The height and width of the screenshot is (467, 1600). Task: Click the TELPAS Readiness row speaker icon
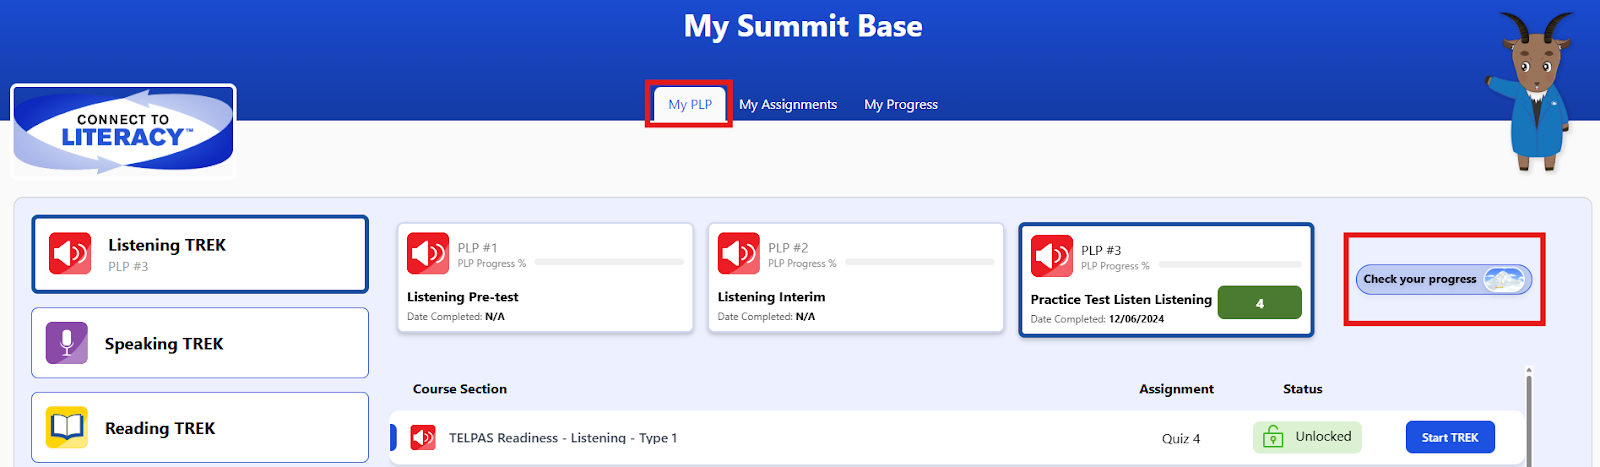coord(423,438)
